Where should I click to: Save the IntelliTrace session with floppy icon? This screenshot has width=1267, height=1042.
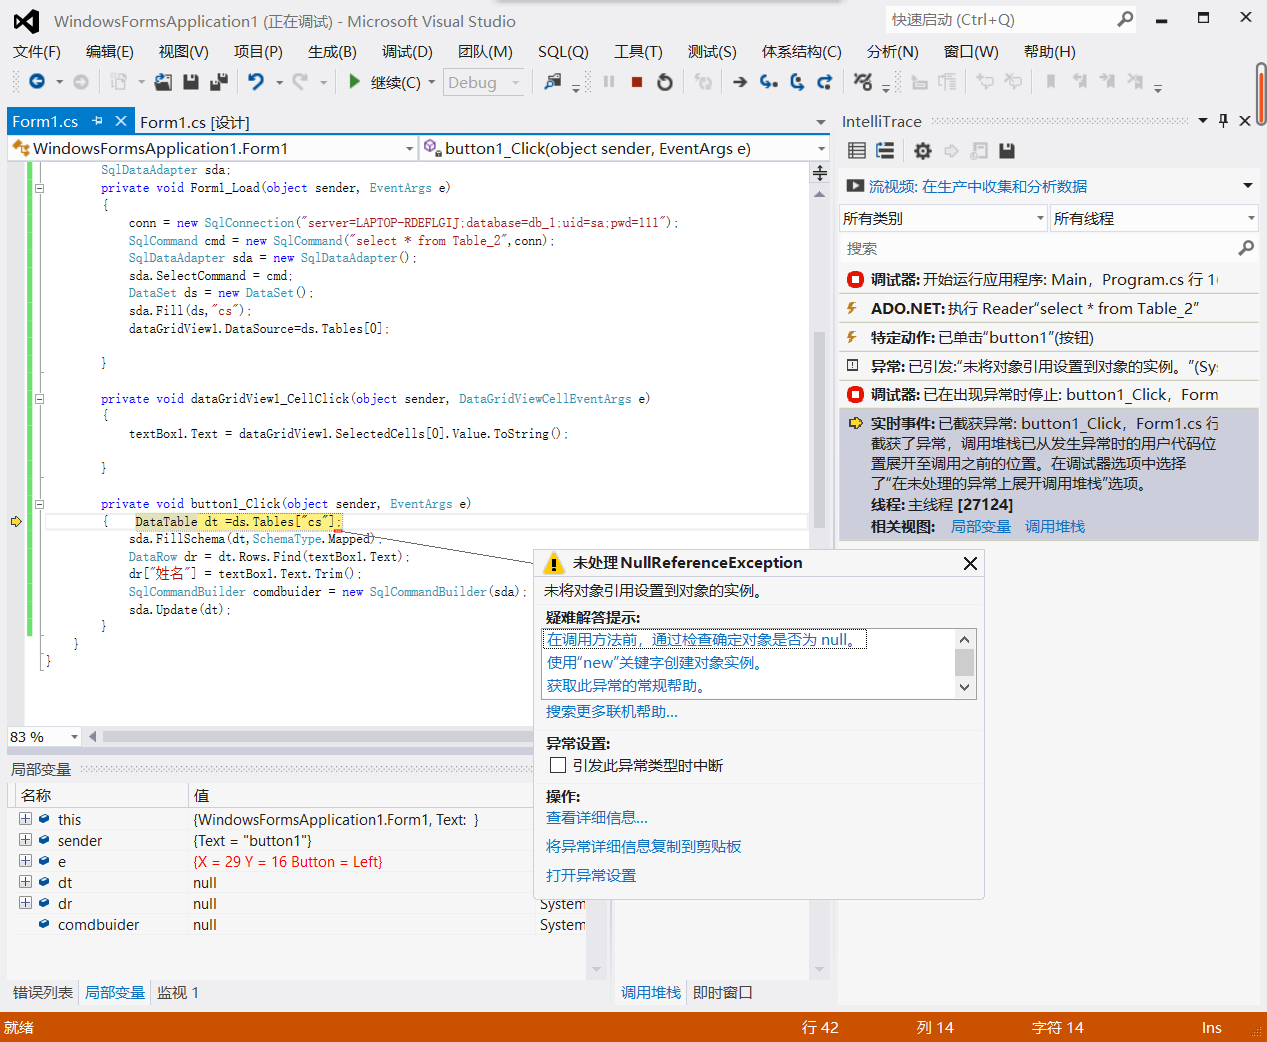1007,150
